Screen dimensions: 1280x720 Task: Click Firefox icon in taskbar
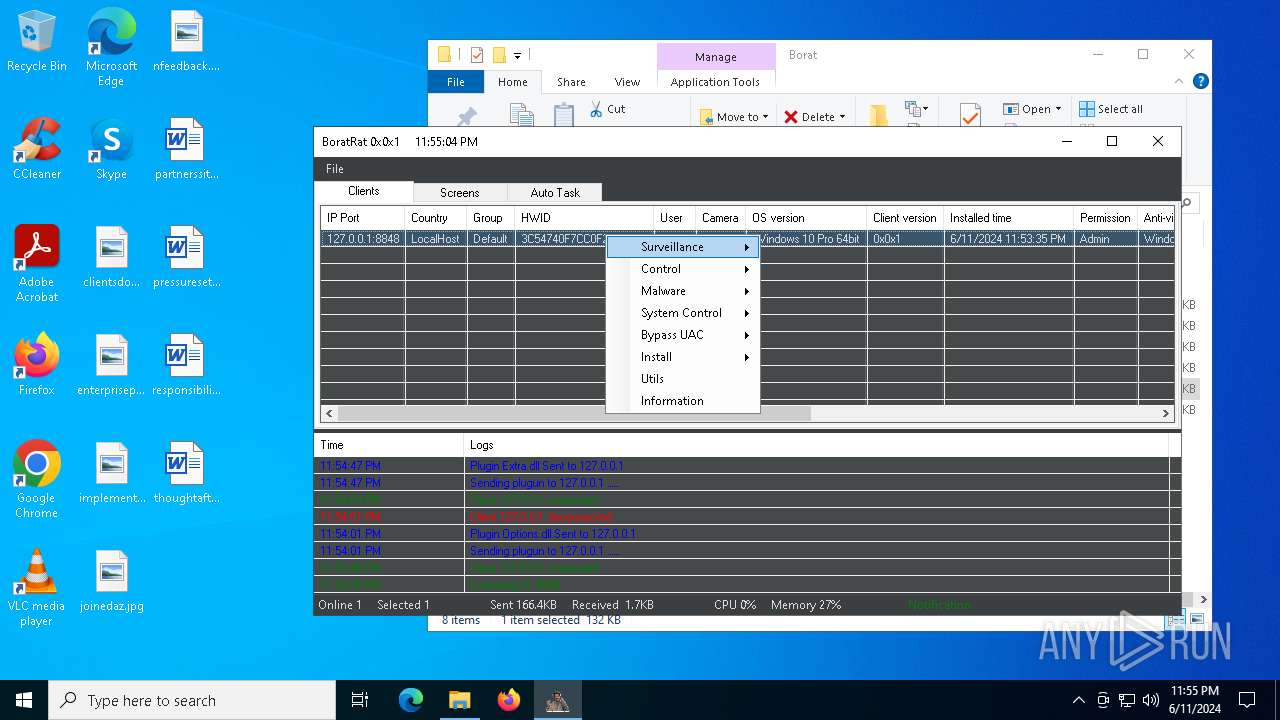point(509,700)
